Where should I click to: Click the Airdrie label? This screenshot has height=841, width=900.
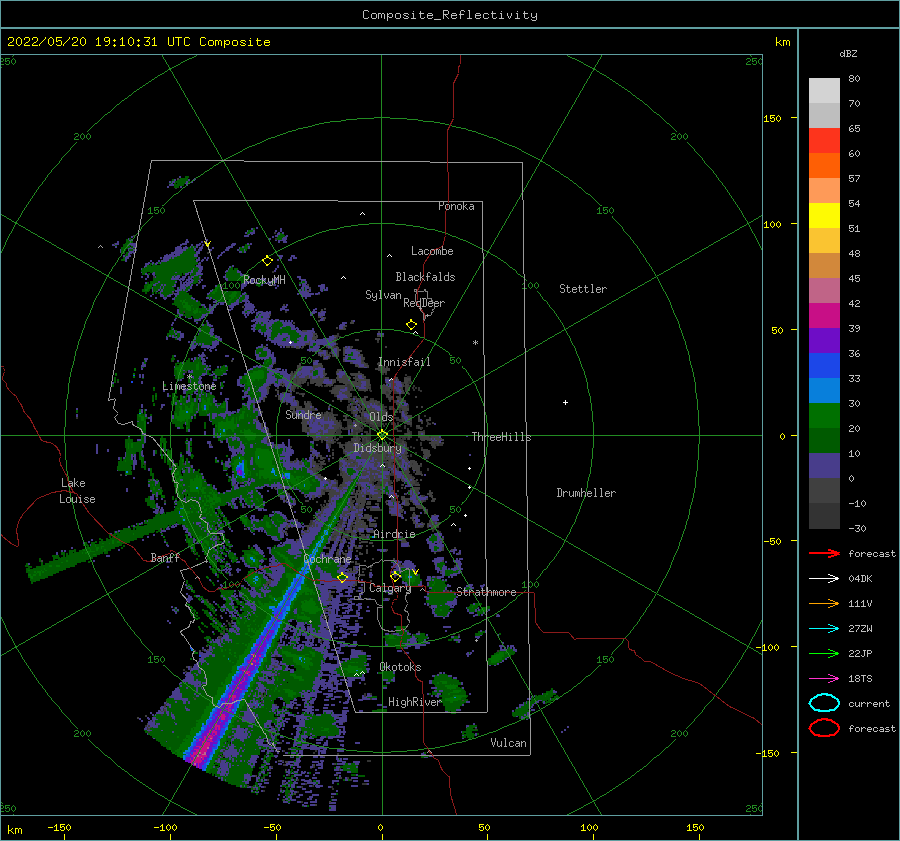tap(394, 534)
